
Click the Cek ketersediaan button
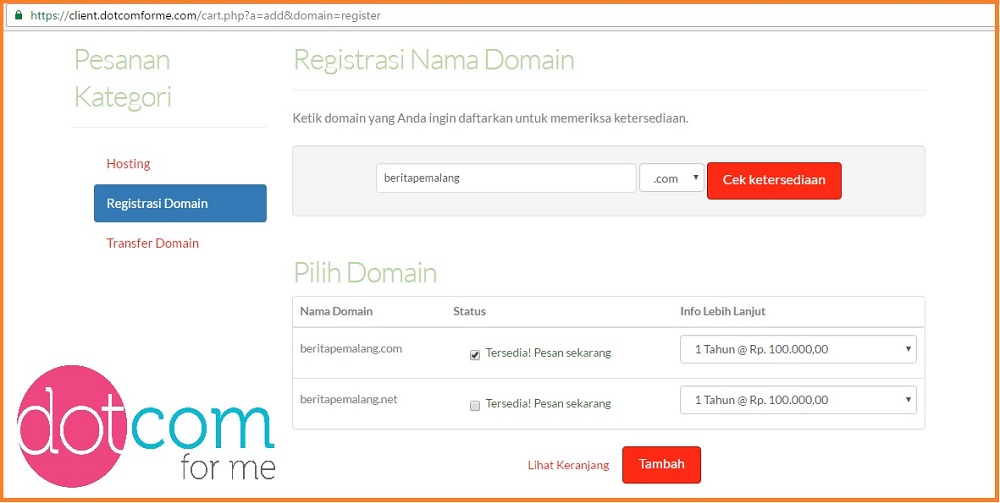tap(774, 180)
